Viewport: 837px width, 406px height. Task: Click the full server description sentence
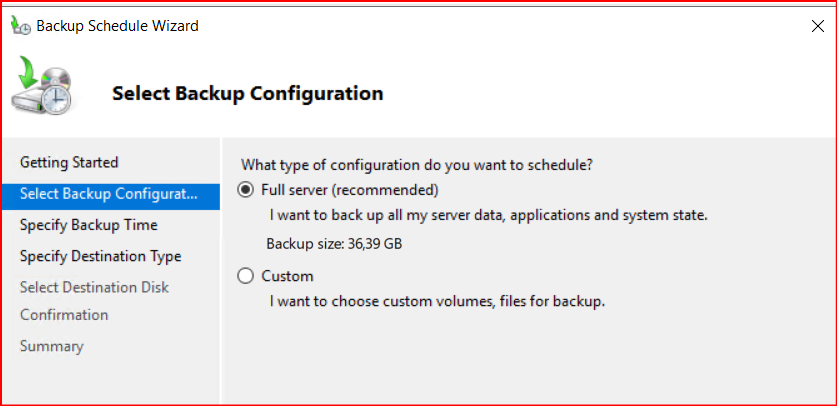[489, 214]
